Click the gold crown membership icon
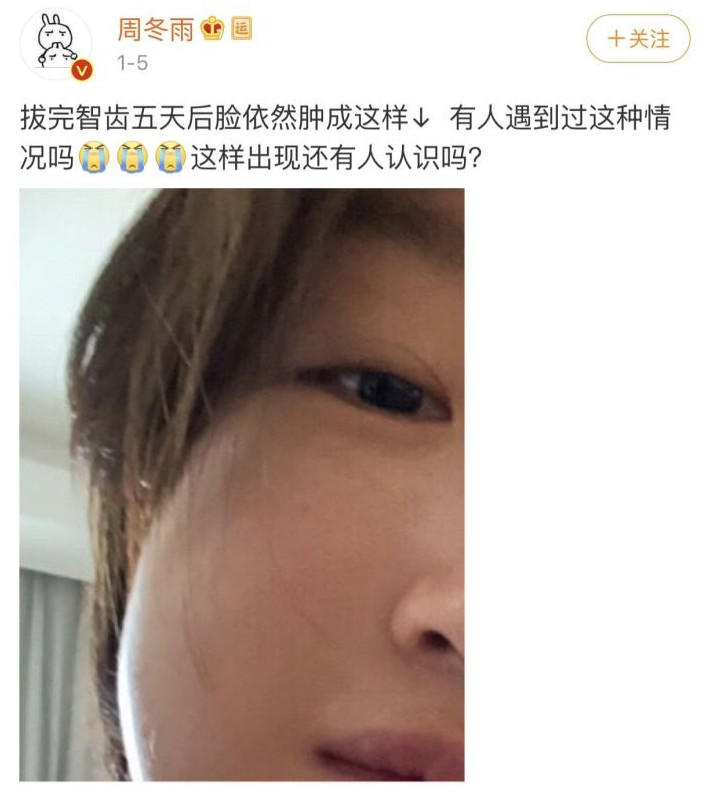The height and width of the screenshot is (793, 706). click(212, 28)
